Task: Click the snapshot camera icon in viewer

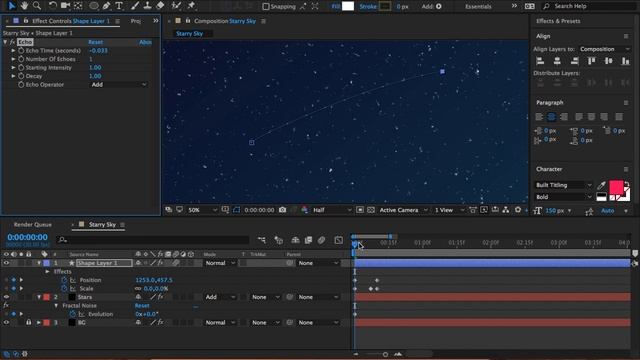Action: (282, 210)
